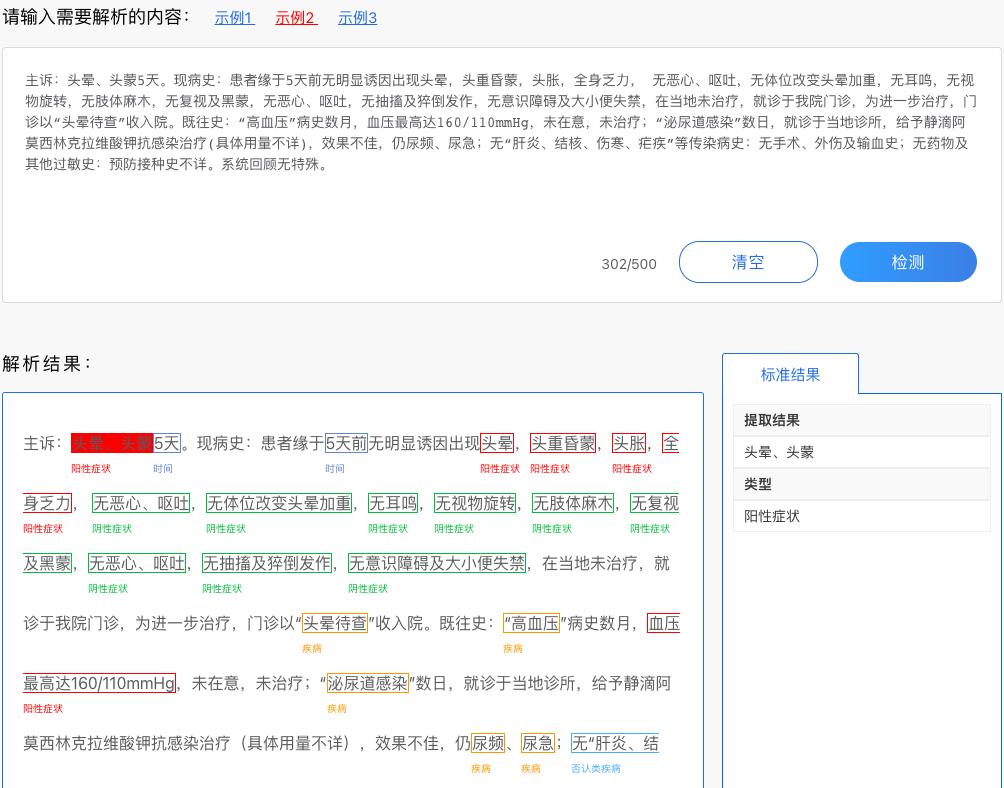Select the 最高达160/110mmHg entity
The width and height of the screenshot is (1004, 788).
point(99,683)
